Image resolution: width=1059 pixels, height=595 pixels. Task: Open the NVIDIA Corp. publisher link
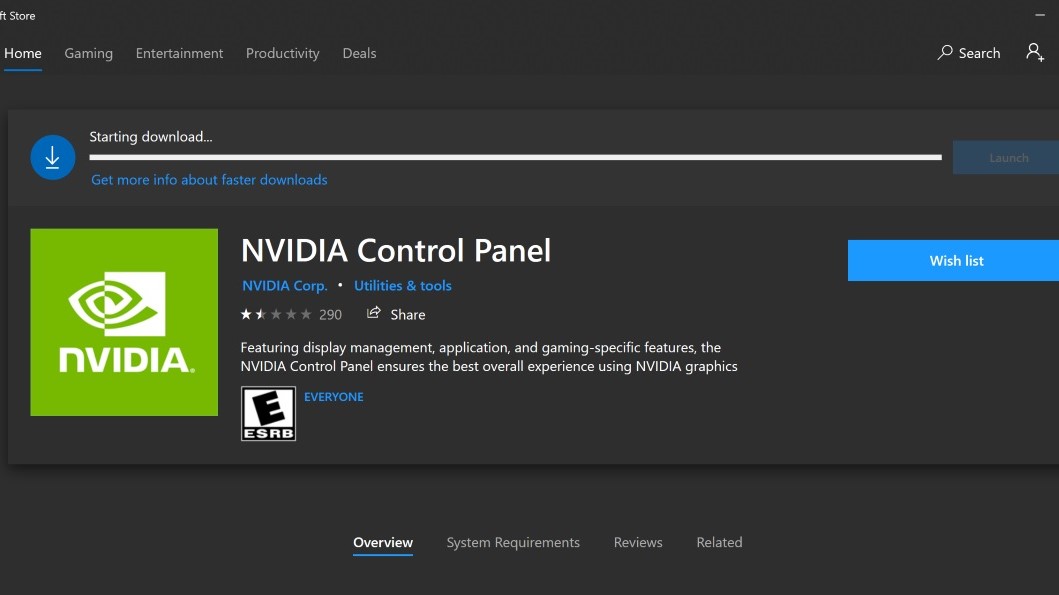pos(284,285)
